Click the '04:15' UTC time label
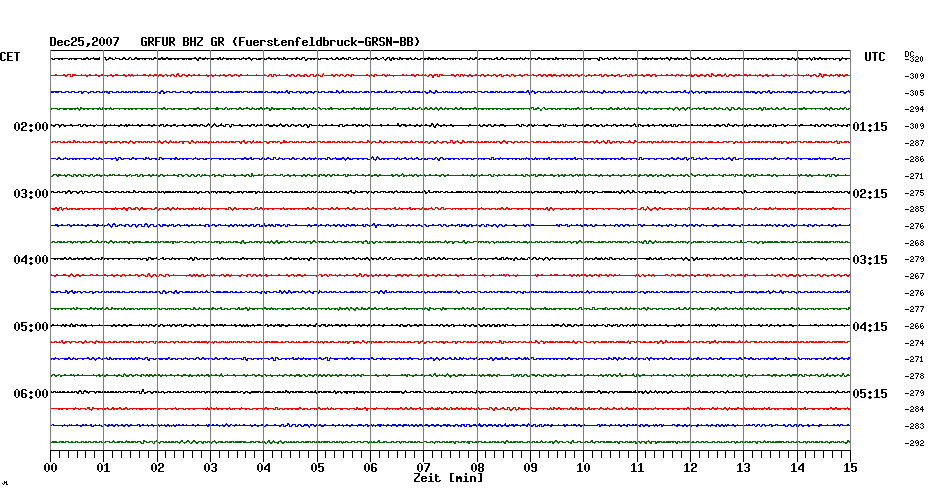 click(870, 327)
